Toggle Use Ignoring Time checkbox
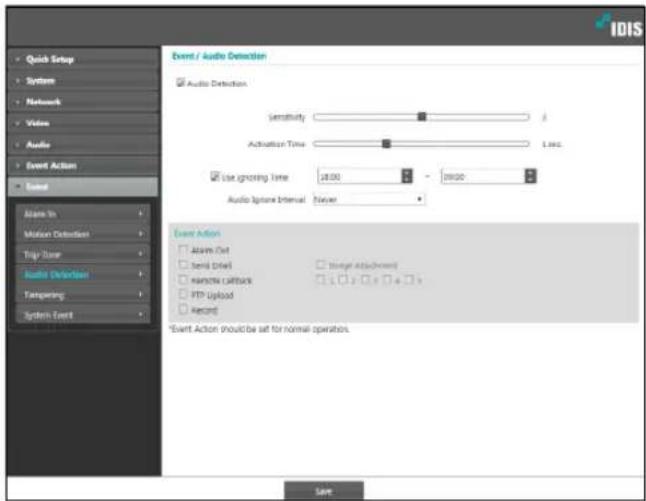 tap(215, 176)
